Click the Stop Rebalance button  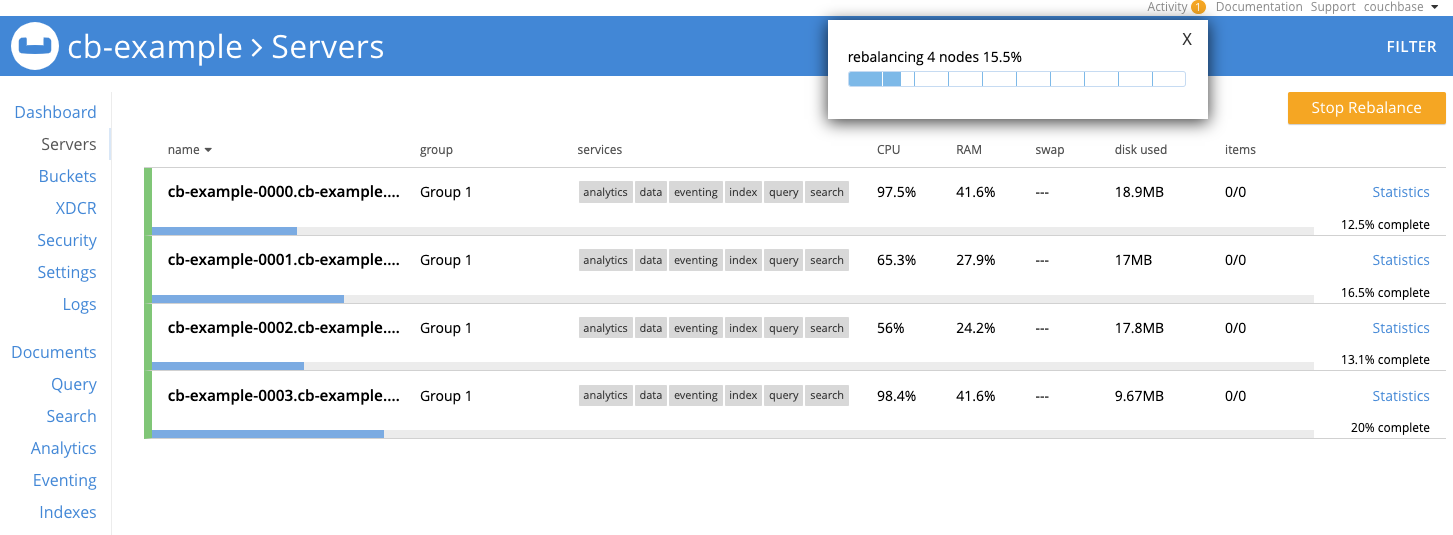1366,108
